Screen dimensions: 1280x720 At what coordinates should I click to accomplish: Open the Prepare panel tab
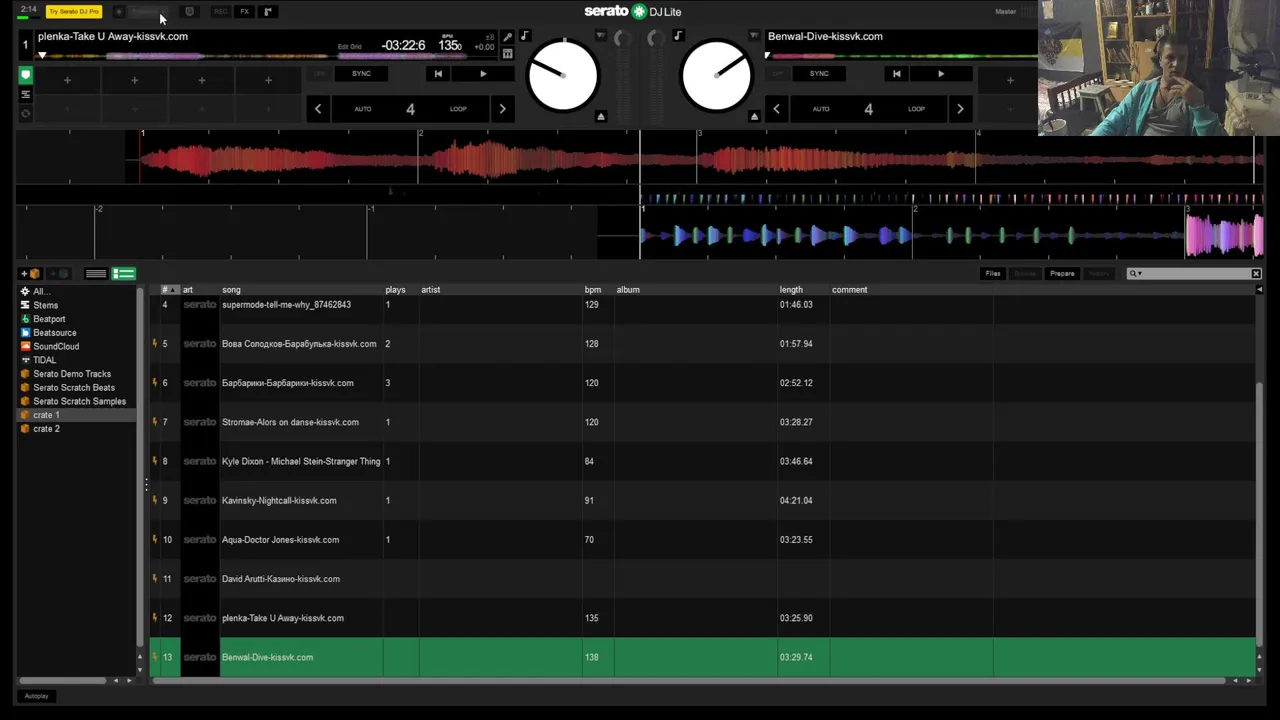1062,273
